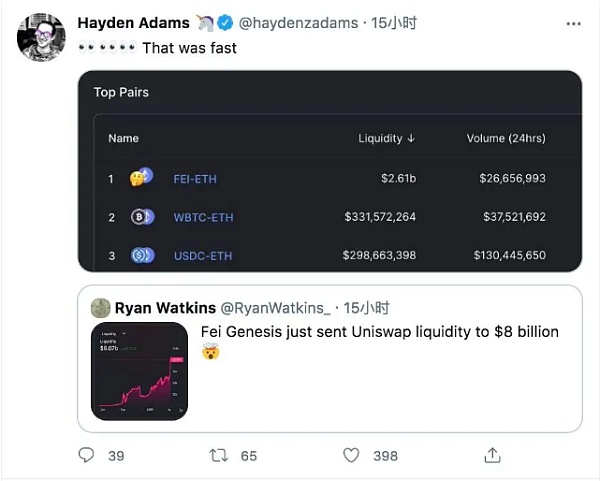Screen dimensions: 600x481
Task: Click Ryan Watkins' small avatar
Action: [99, 308]
